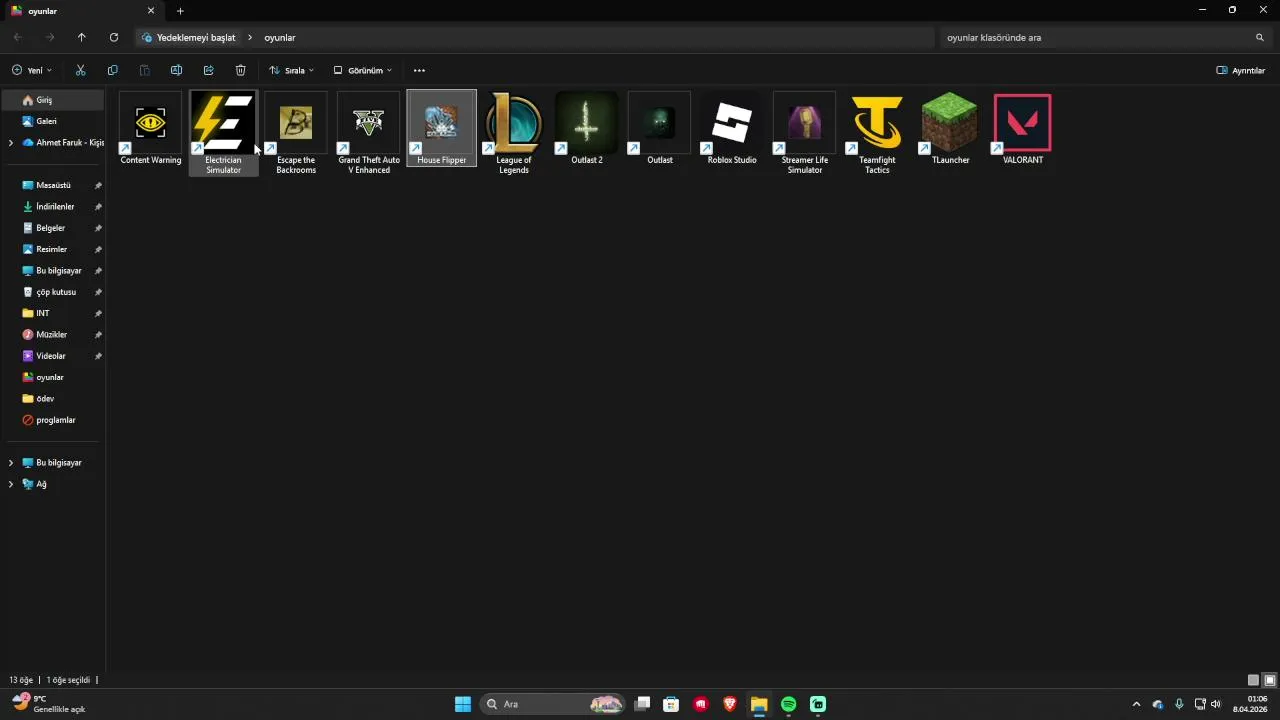
Task: Select the League of Legends shortcut
Action: 514,133
